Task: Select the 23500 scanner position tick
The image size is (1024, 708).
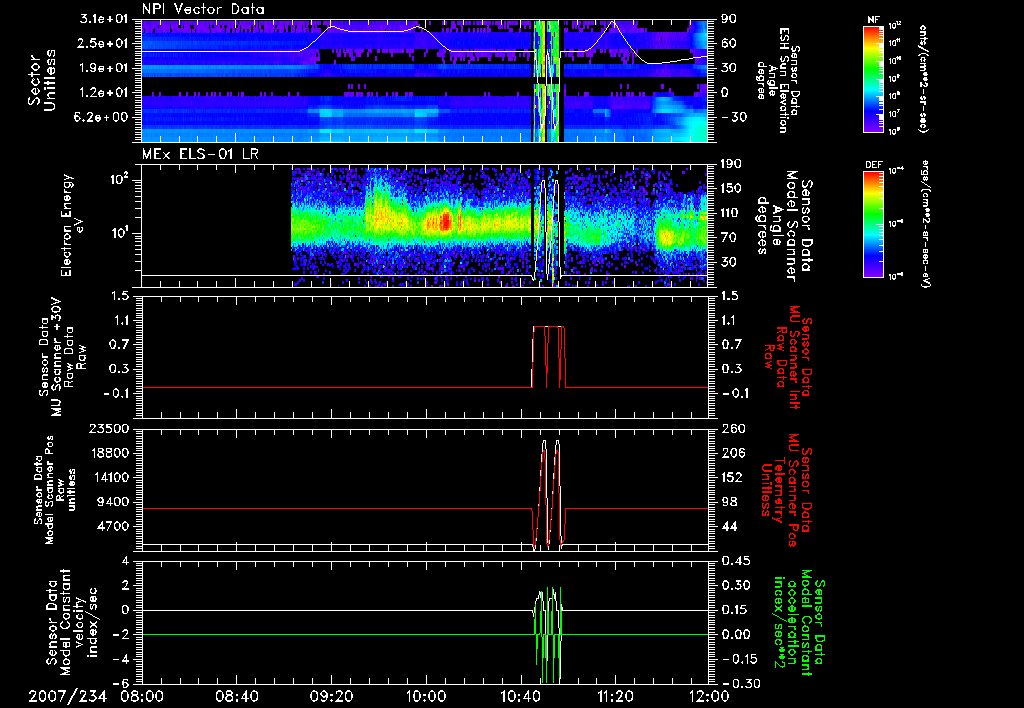Action: pos(108,429)
